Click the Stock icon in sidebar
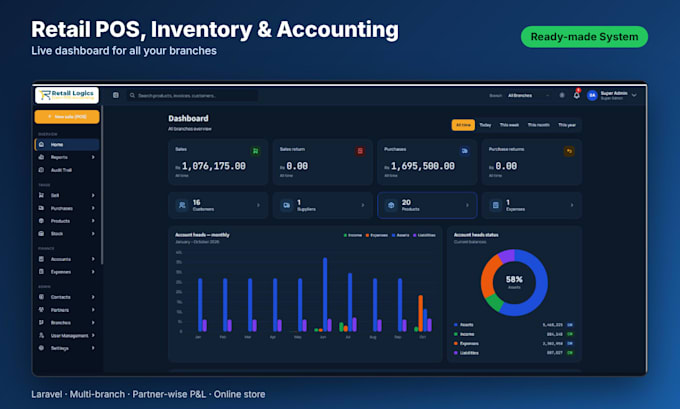This screenshot has width=680, height=409. [42, 233]
